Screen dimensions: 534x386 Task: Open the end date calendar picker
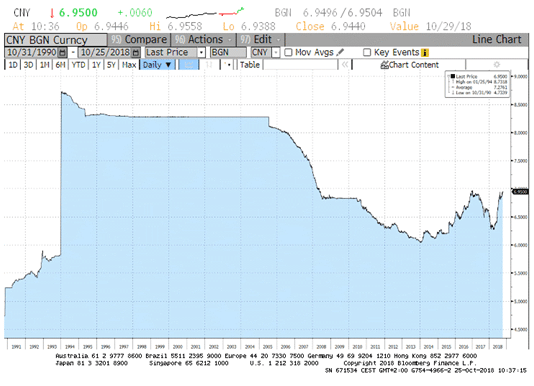[136, 52]
